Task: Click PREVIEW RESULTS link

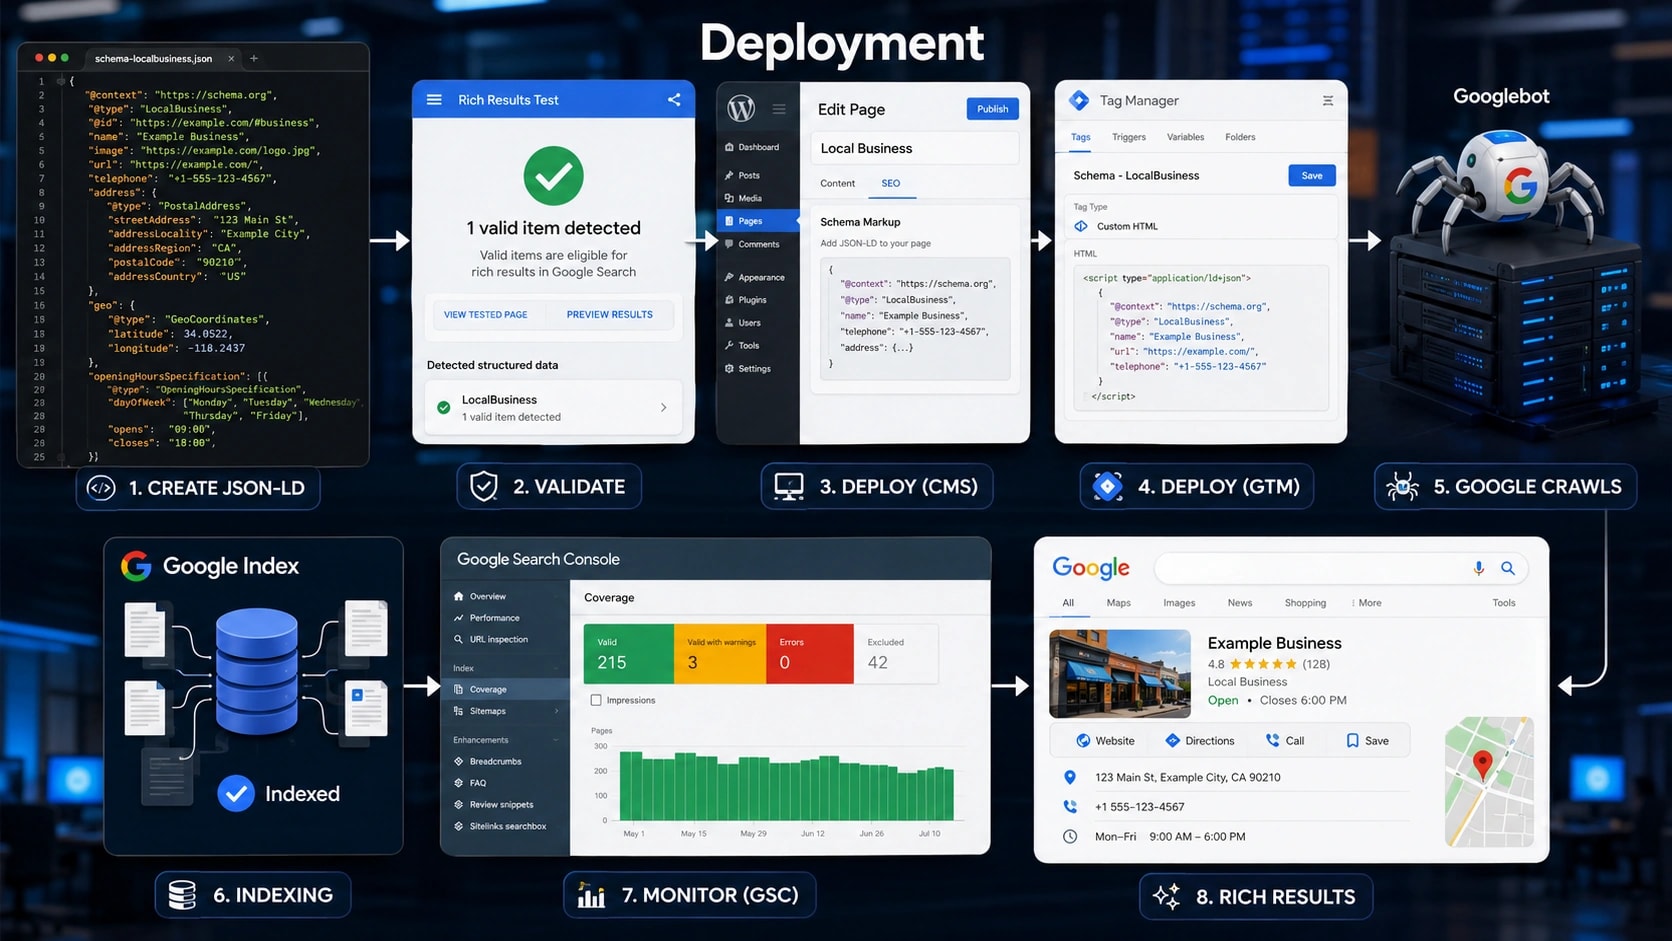Action: coord(610,314)
